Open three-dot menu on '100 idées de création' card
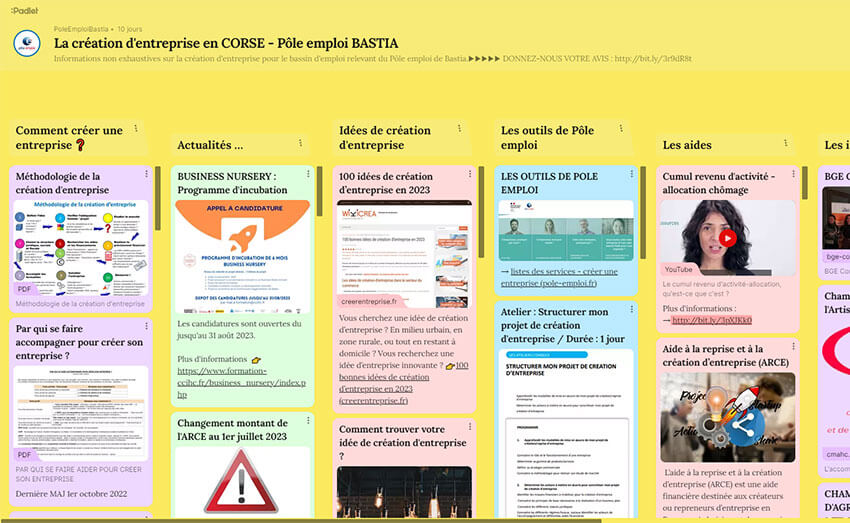Screen dimensions: 850x523 click(469, 174)
